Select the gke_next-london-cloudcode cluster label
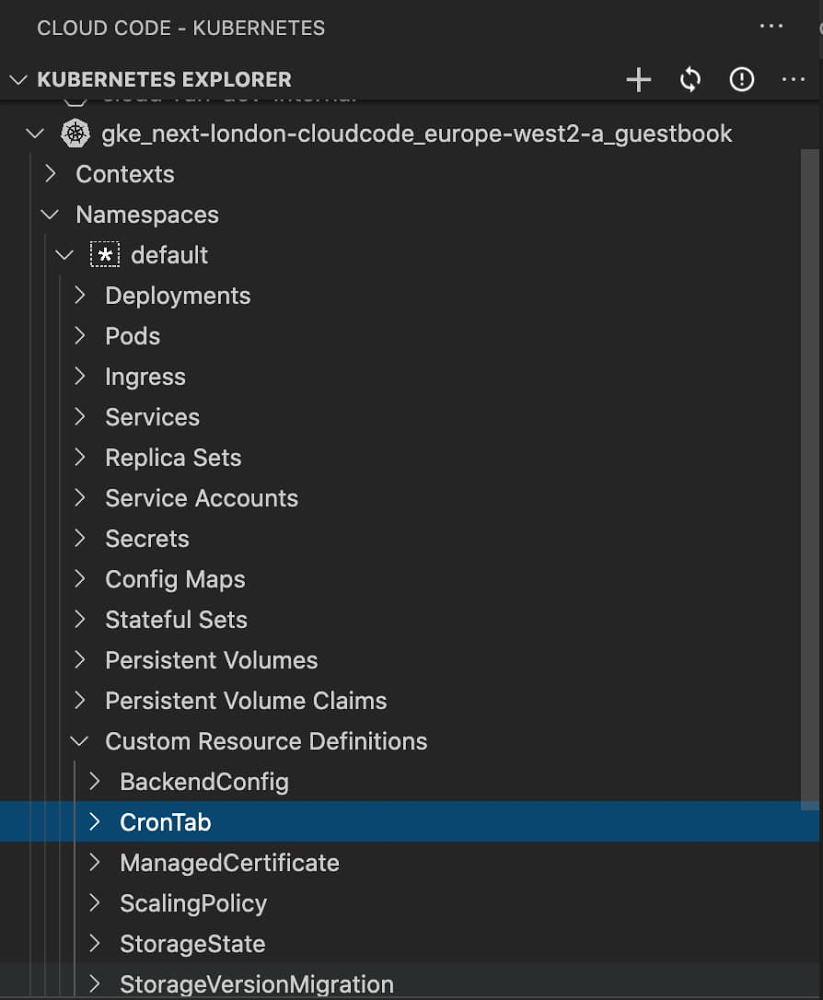 tap(417, 134)
